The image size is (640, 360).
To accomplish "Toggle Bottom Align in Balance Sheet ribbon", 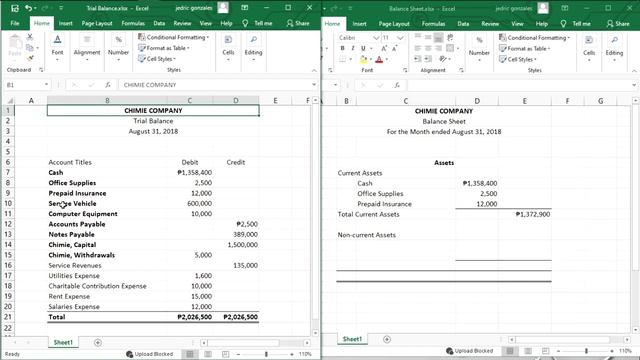I will click(438, 38).
